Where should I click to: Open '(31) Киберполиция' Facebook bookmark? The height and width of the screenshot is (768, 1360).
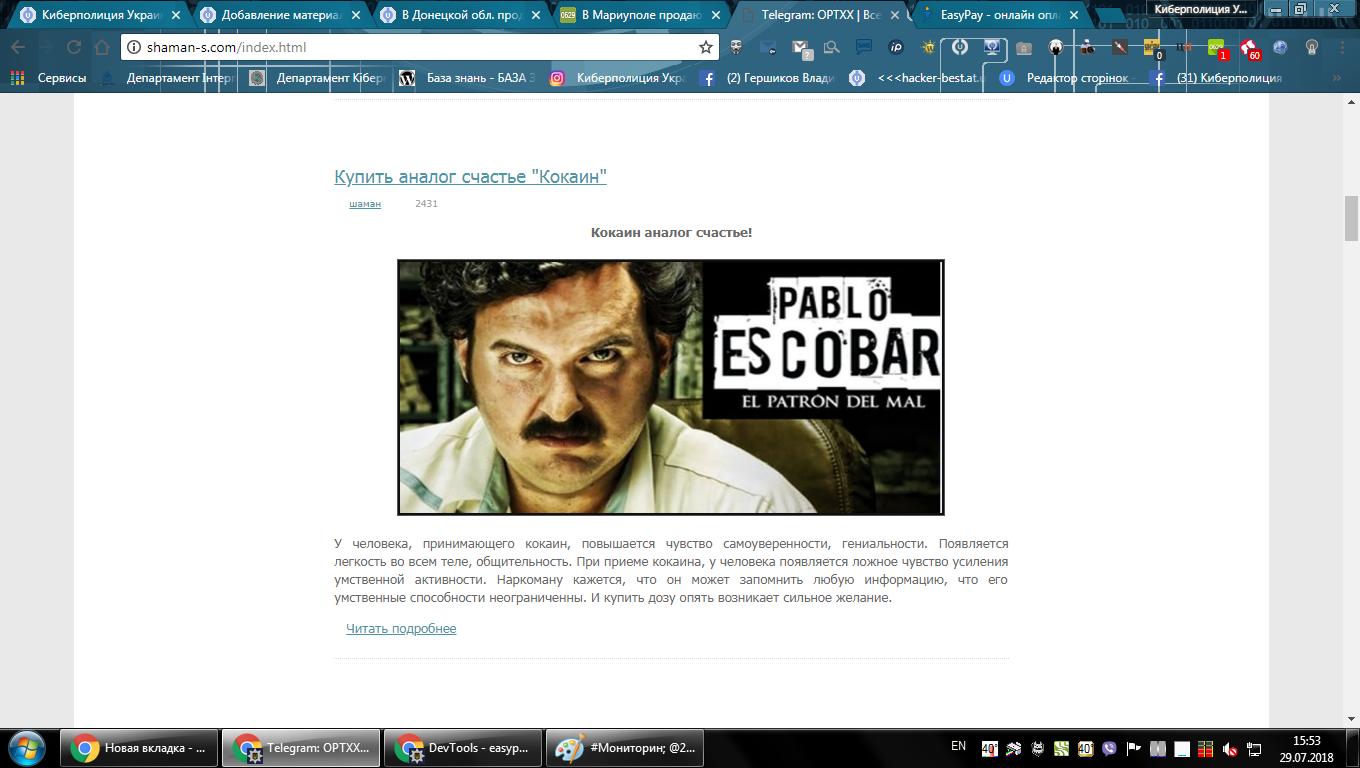[1217, 78]
